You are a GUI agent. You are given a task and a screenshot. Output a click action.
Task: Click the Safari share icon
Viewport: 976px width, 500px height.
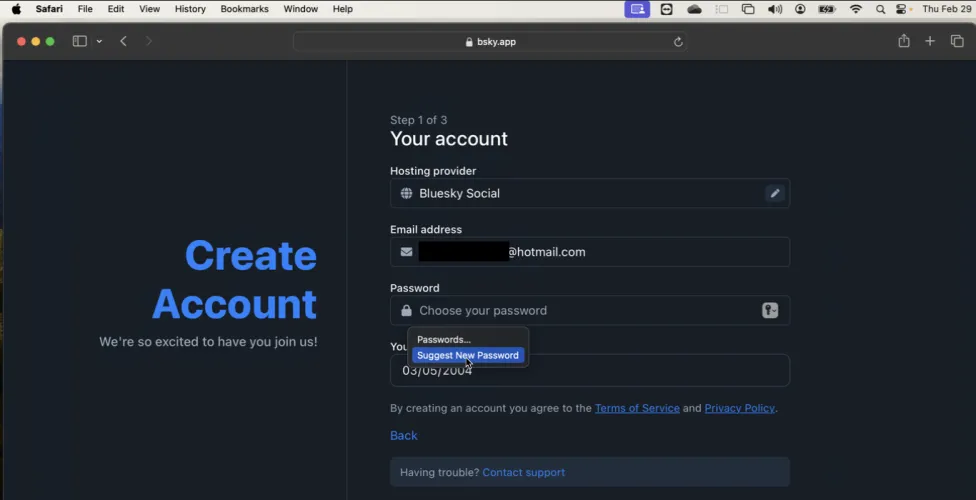click(x=904, y=41)
